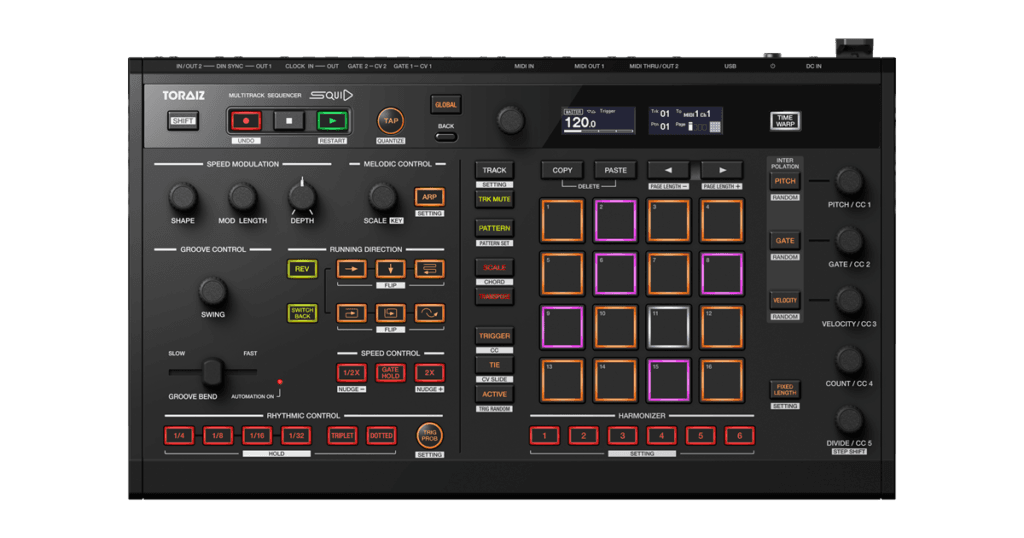Tap orange pad 12

pos(722,326)
